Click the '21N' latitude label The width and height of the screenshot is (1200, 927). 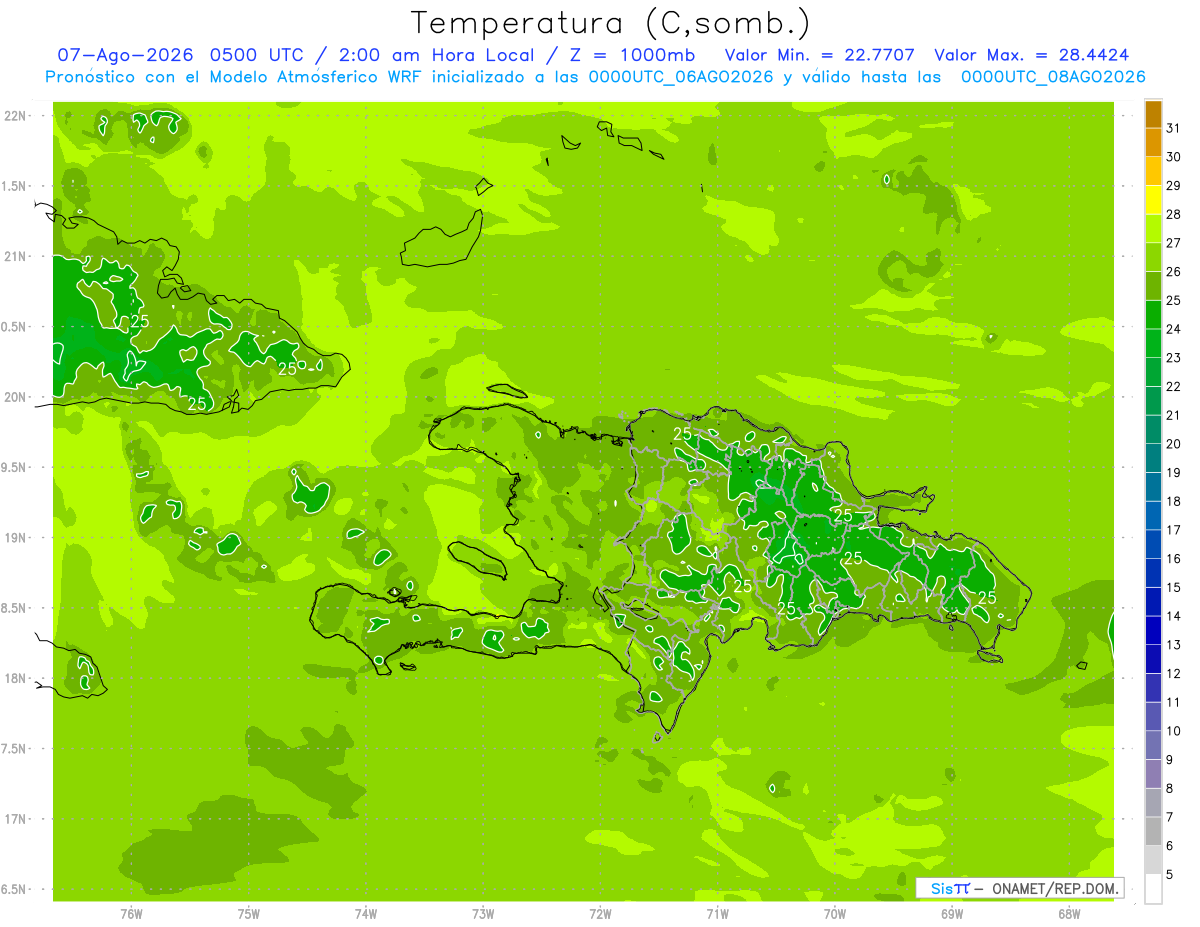click(14, 256)
